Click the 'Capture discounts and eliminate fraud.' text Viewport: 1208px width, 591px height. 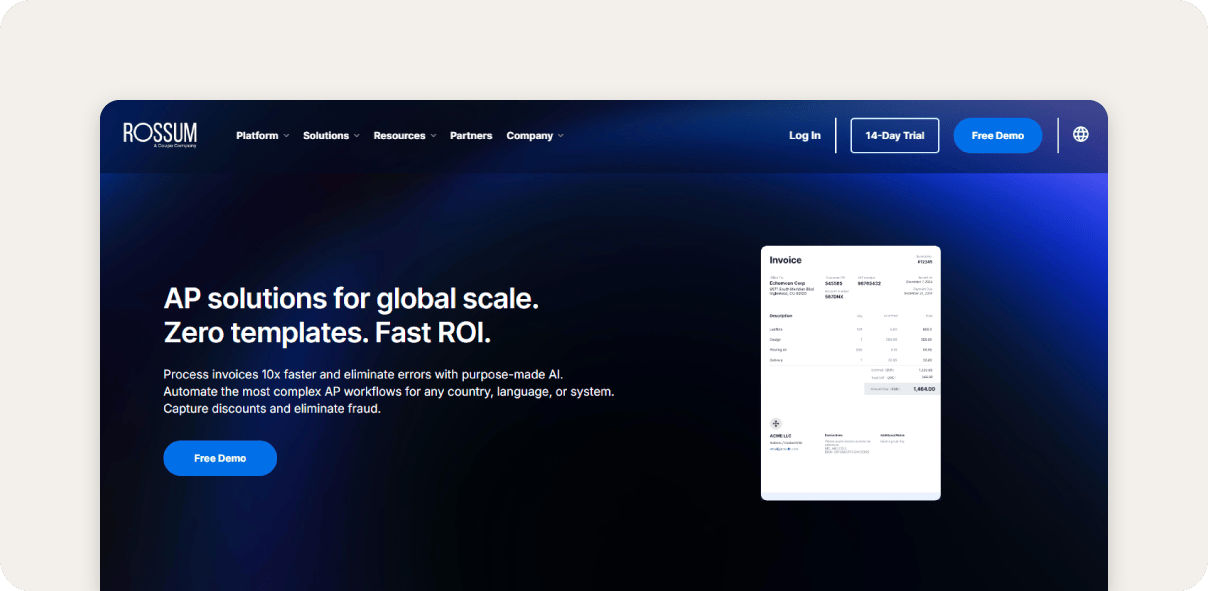point(272,408)
